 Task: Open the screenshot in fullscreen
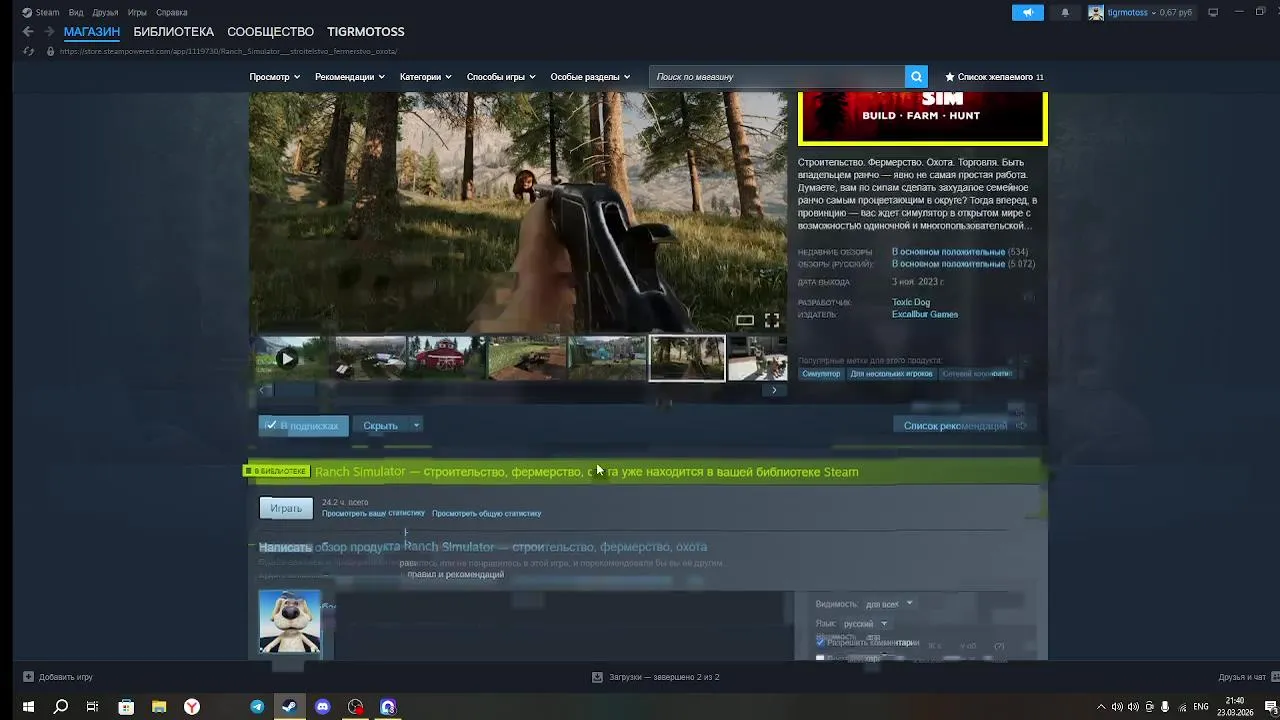tap(772, 320)
